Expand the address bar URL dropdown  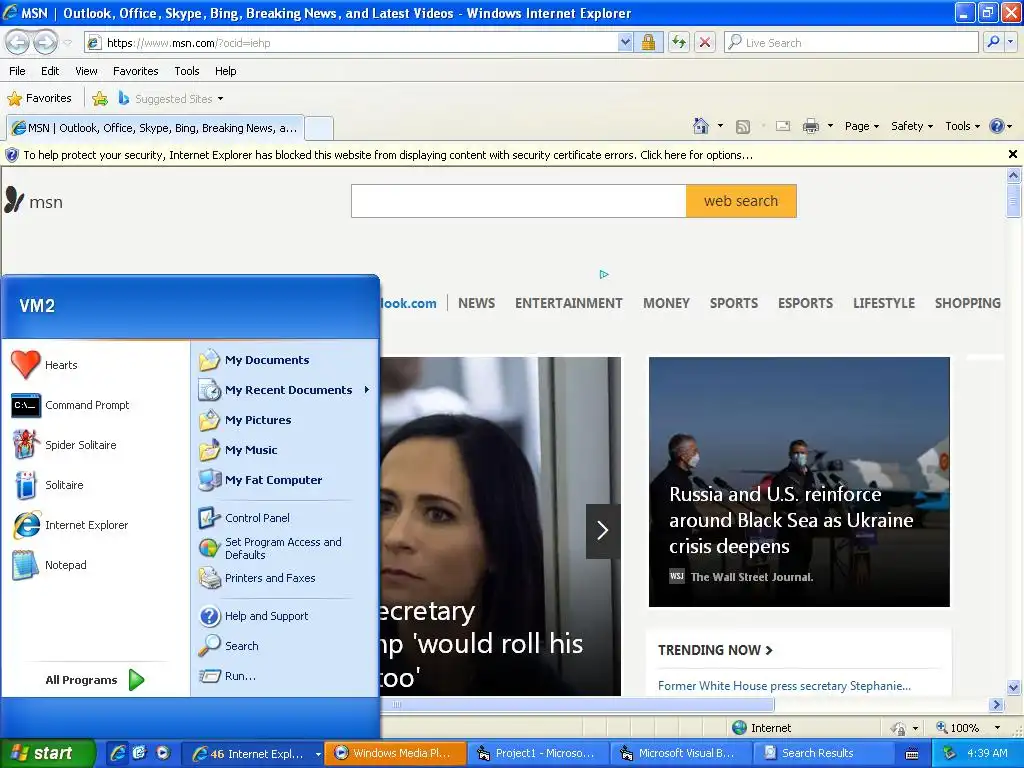[x=625, y=43]
